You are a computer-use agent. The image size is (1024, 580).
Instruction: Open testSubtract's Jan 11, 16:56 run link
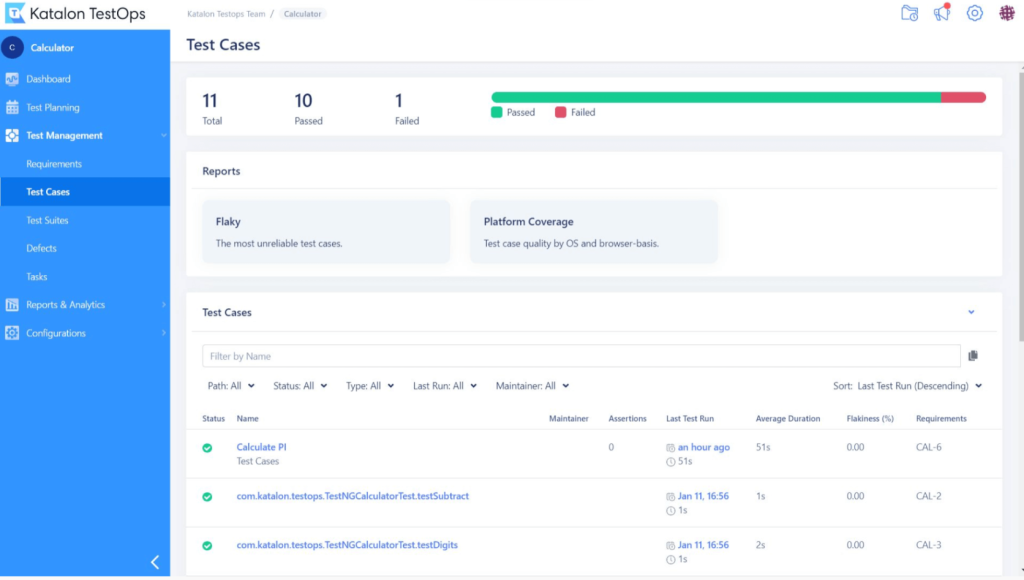(703, 496)
